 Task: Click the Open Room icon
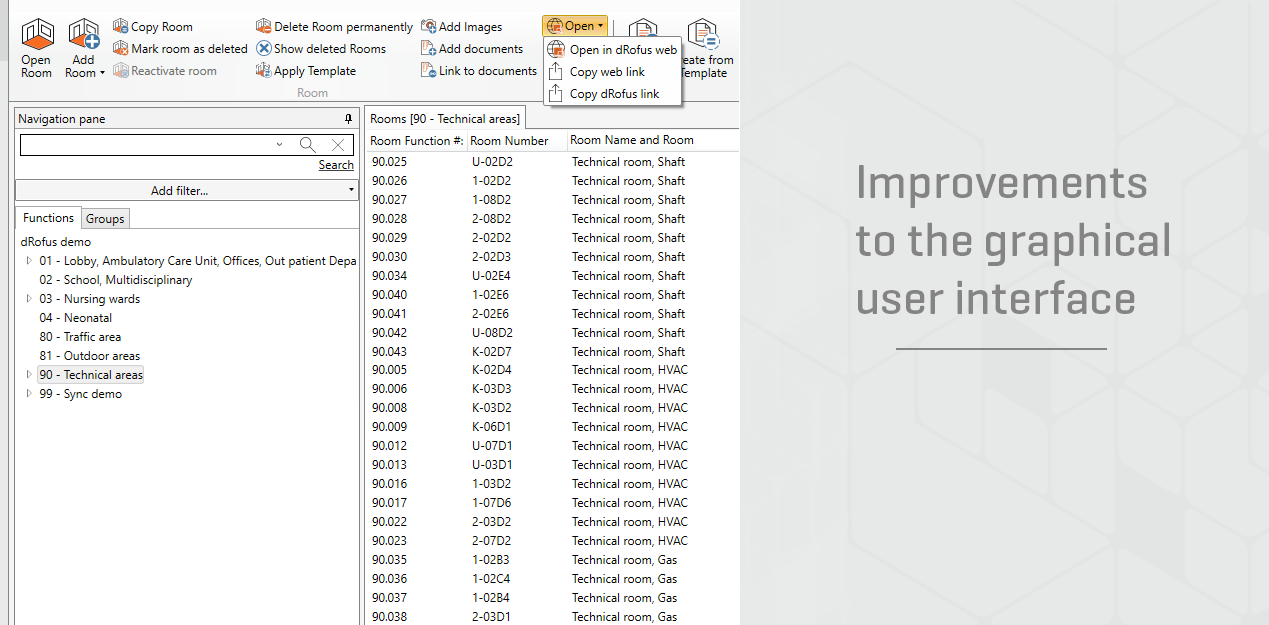[36, 36]
